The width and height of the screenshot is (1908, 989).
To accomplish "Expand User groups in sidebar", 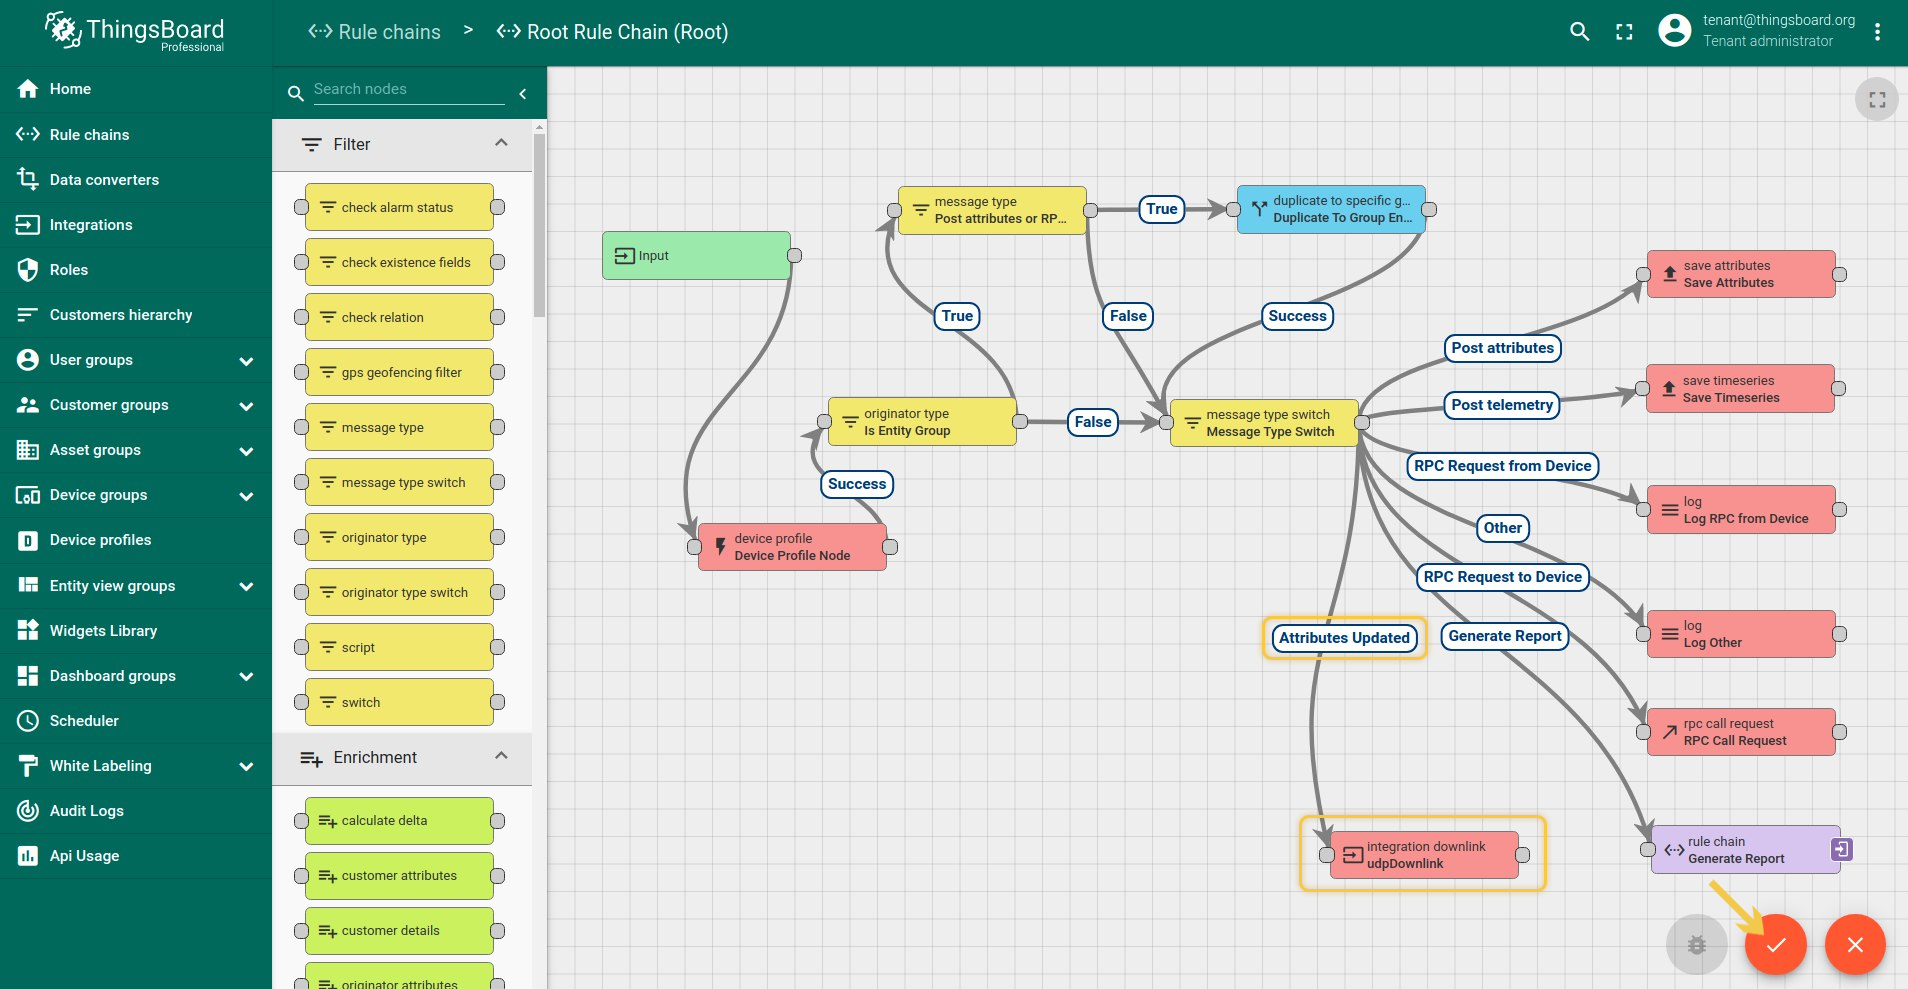I will pos(246,360).
